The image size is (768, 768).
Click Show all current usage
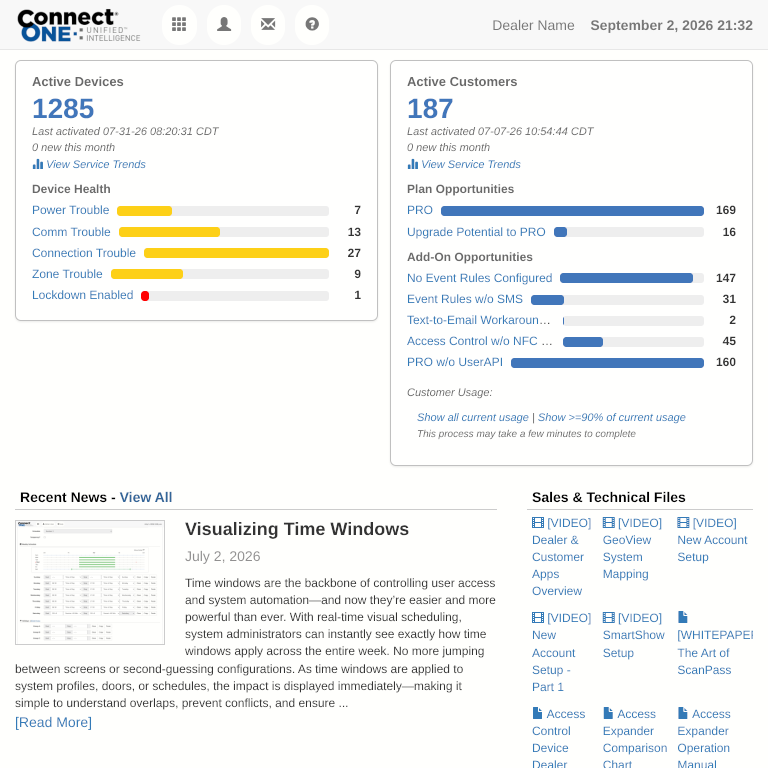pos(473,417)
